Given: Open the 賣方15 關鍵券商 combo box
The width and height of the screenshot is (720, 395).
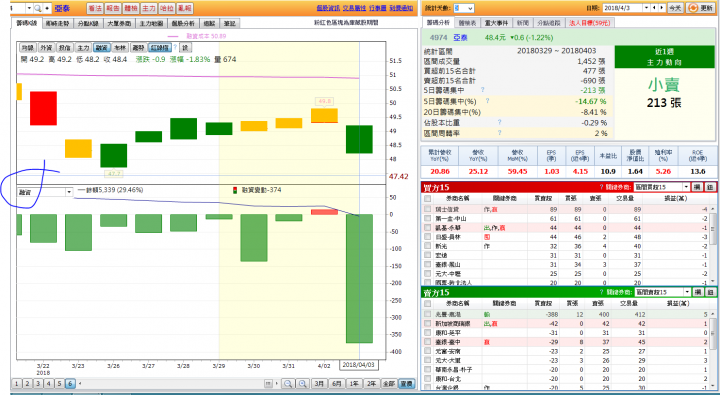Looking at the screenshot, I should [662, 292].
